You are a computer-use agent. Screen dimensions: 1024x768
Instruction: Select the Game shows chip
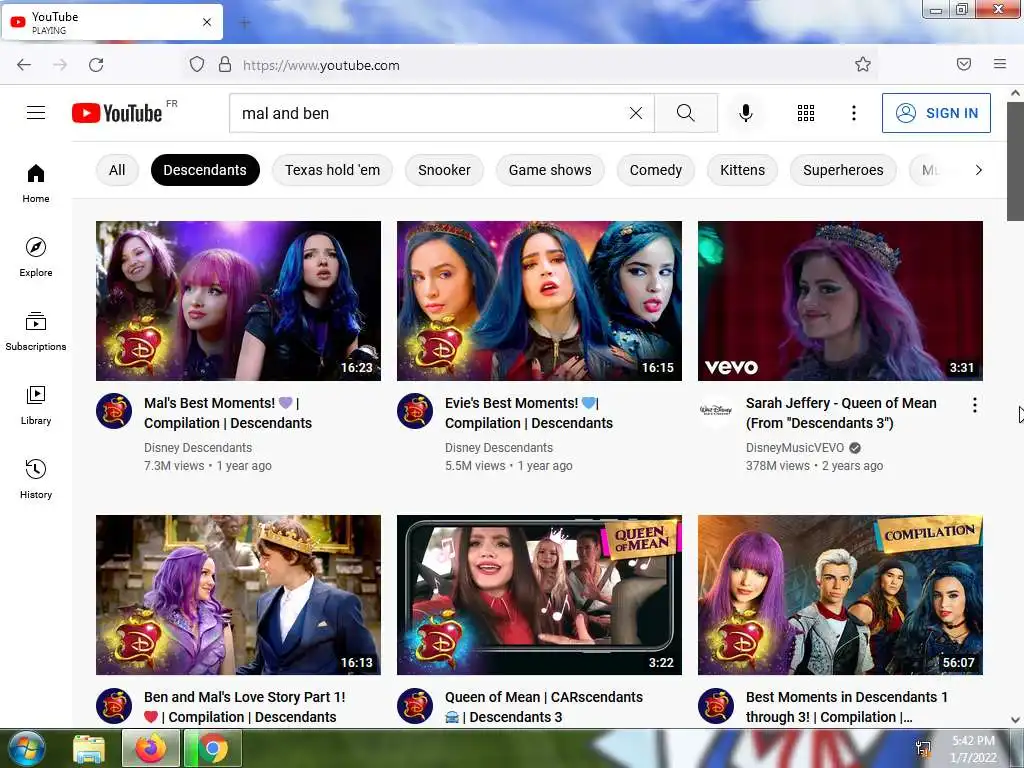click(x=550, y=170)
